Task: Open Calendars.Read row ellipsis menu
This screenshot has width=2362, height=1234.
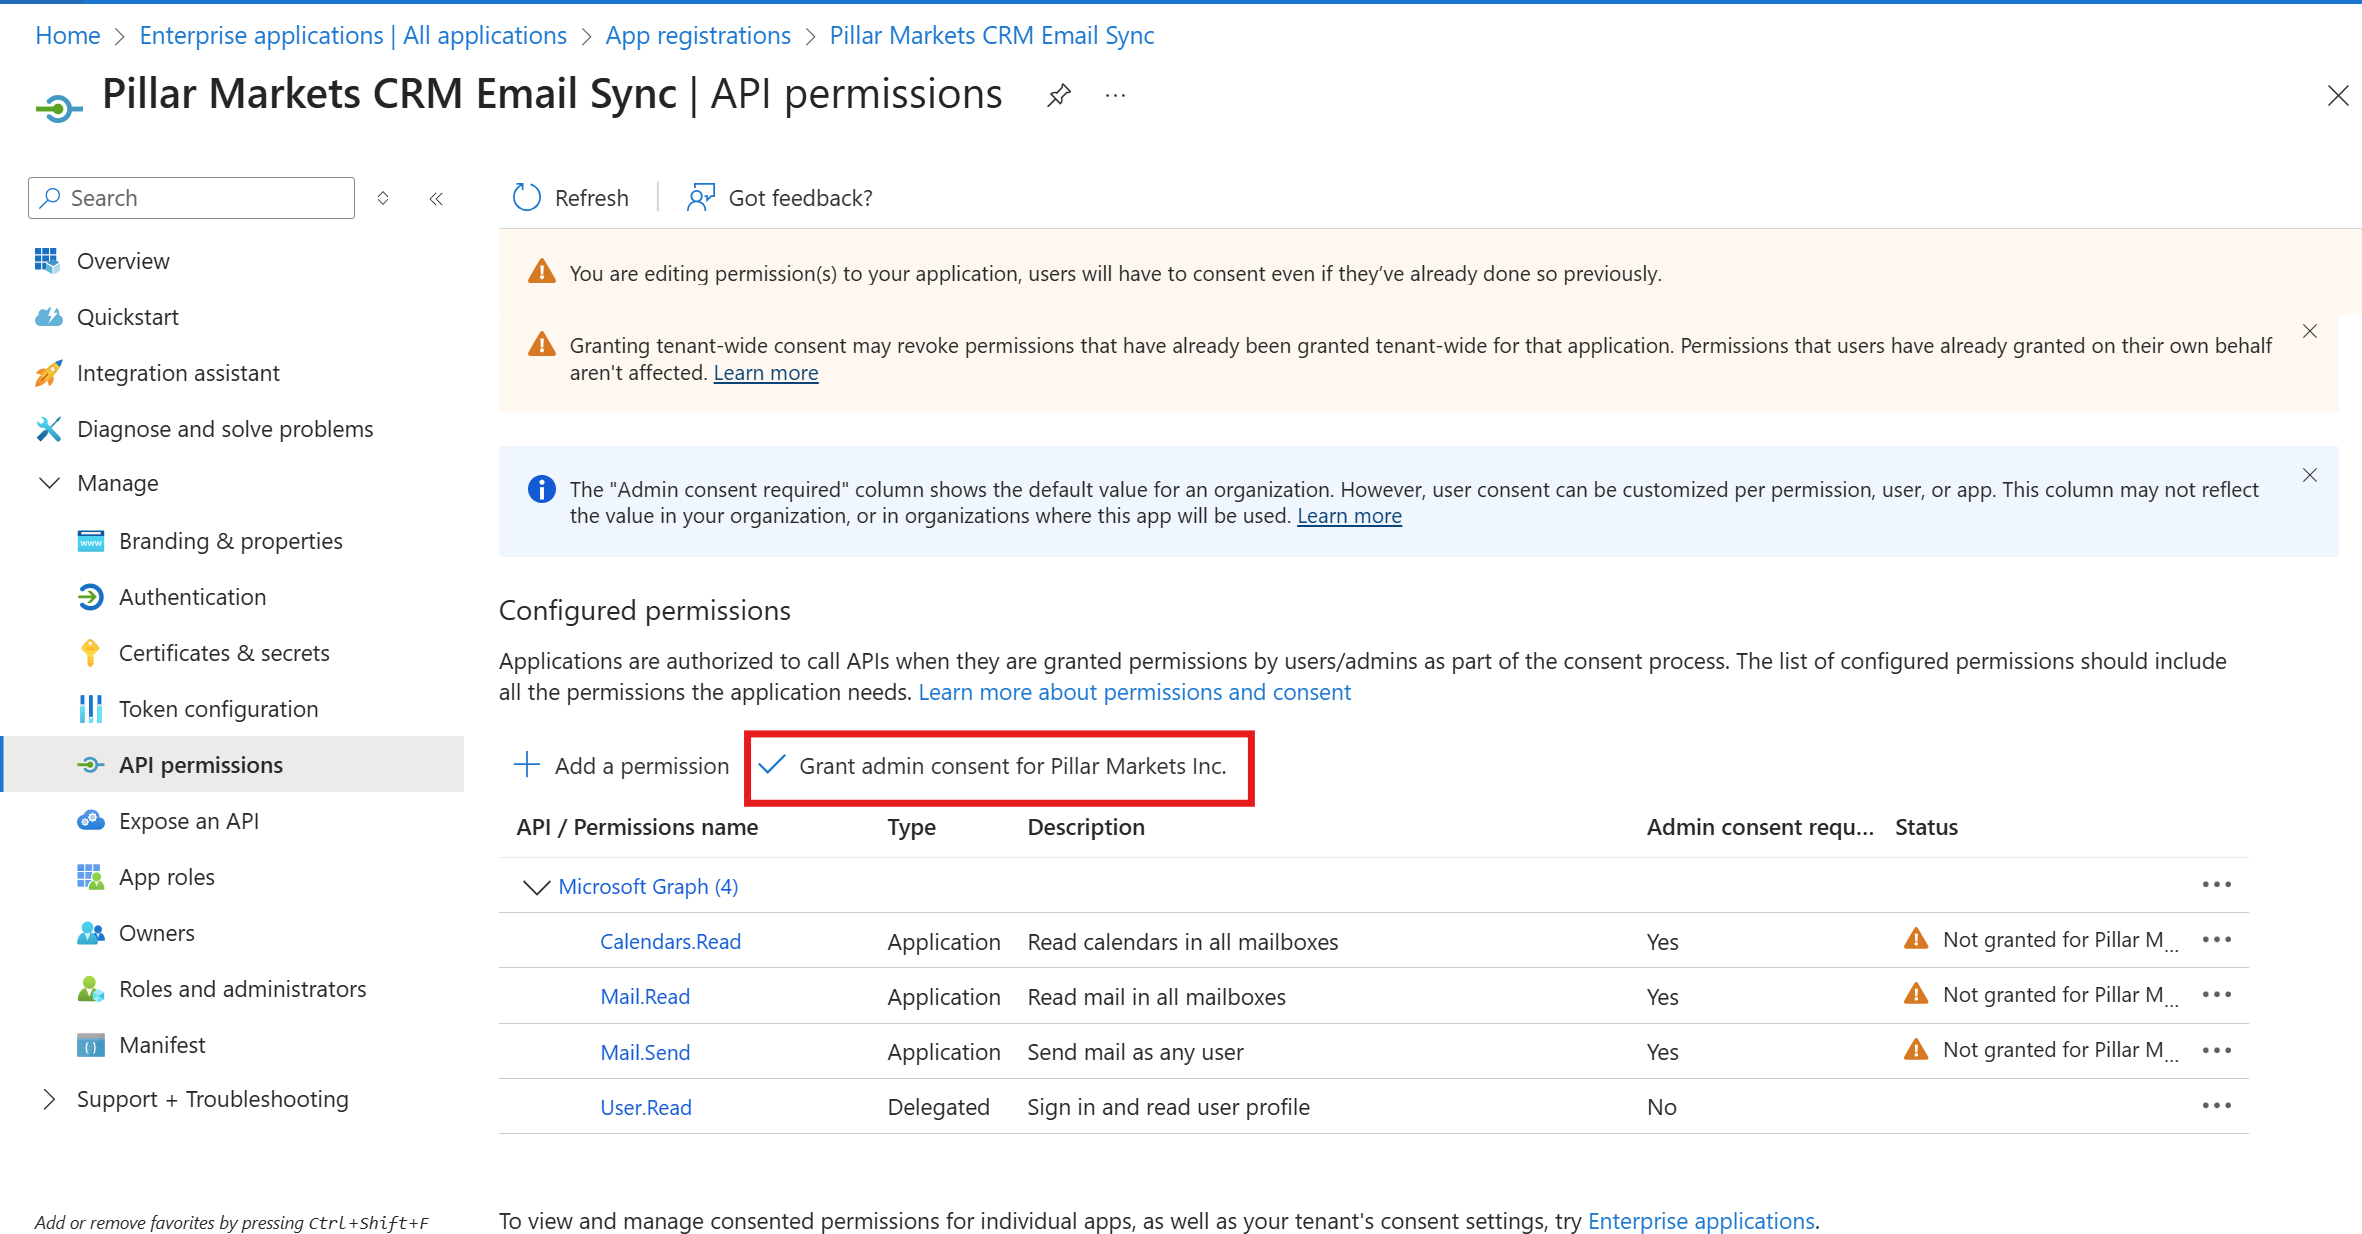Action: pyautogui.click(x=2217, y=940)
